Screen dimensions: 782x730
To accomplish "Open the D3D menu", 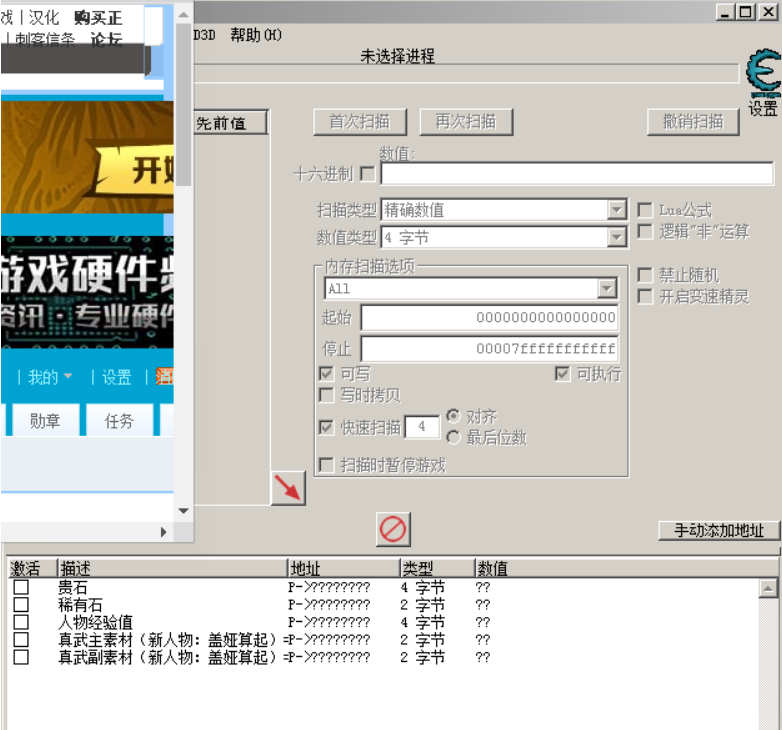I will click(x=204, y=35).
